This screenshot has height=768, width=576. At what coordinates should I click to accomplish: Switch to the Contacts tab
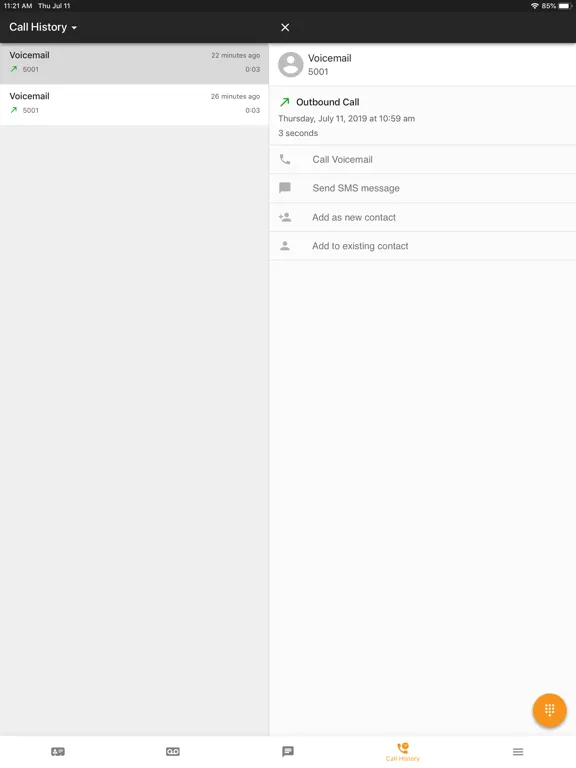point(58,751)
